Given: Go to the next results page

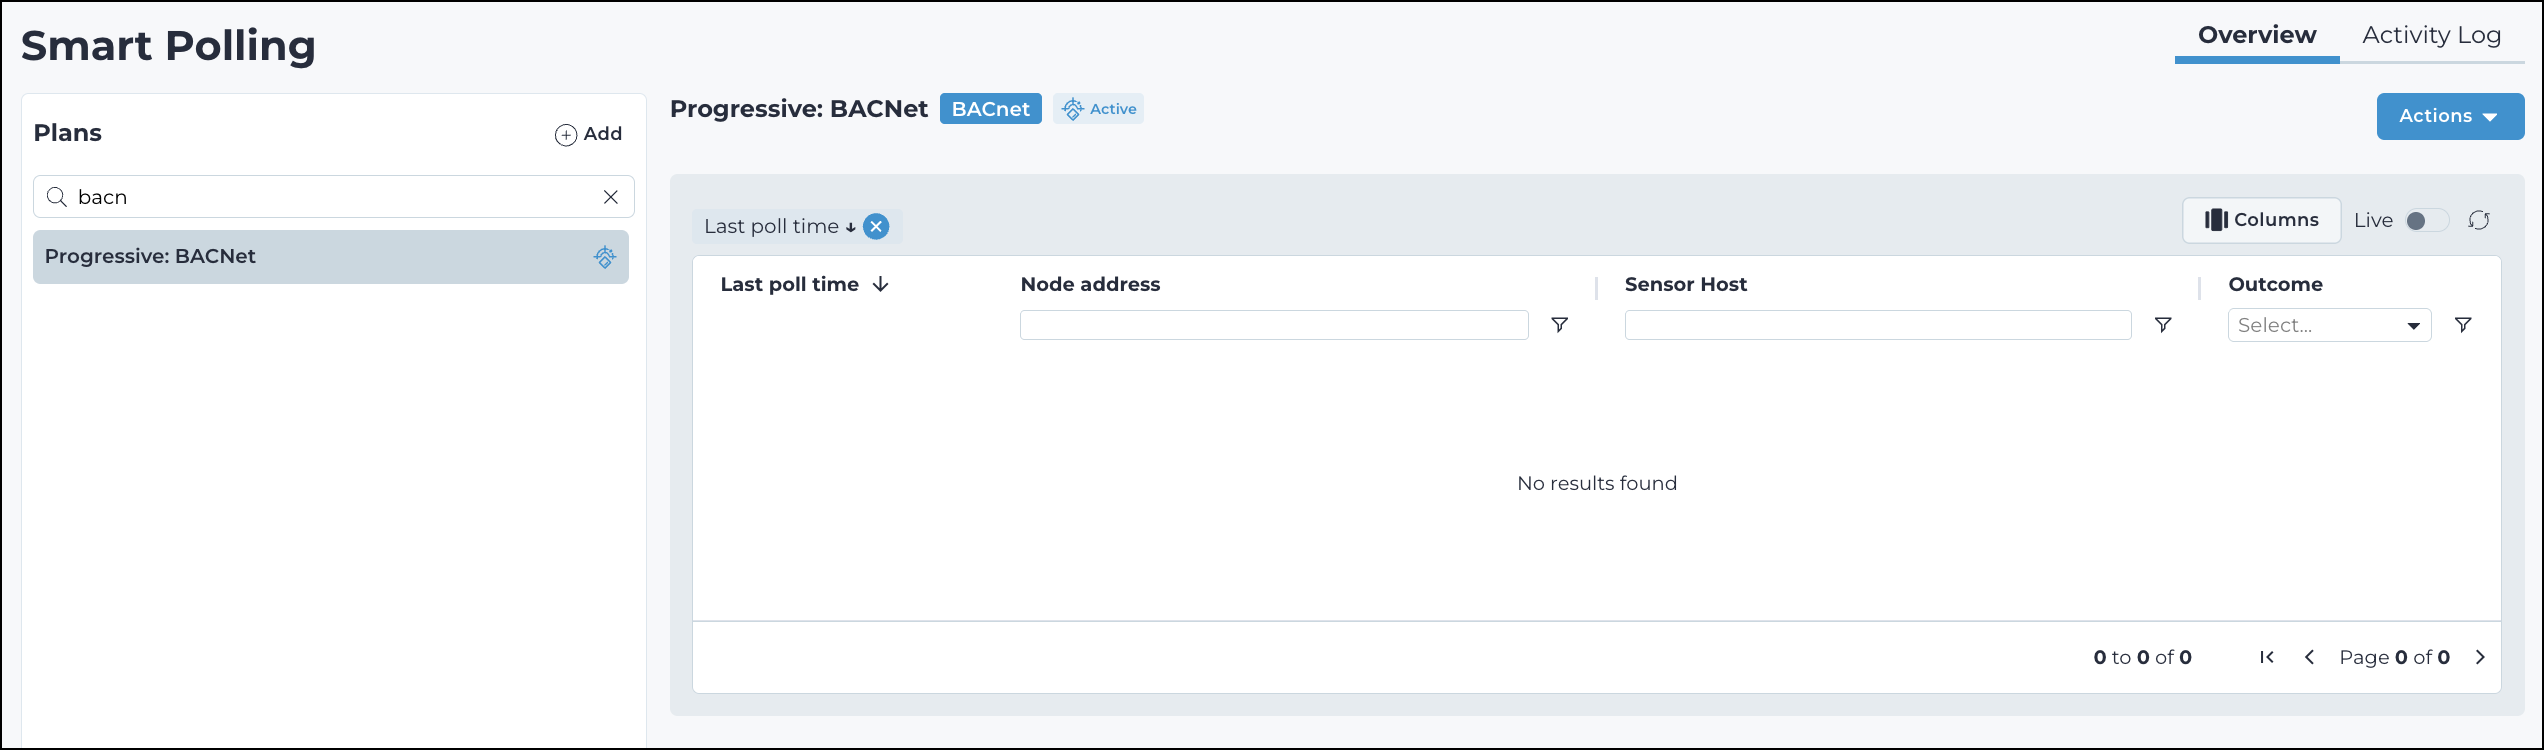Looking at the screenshot, I should tap(2480, 657).
